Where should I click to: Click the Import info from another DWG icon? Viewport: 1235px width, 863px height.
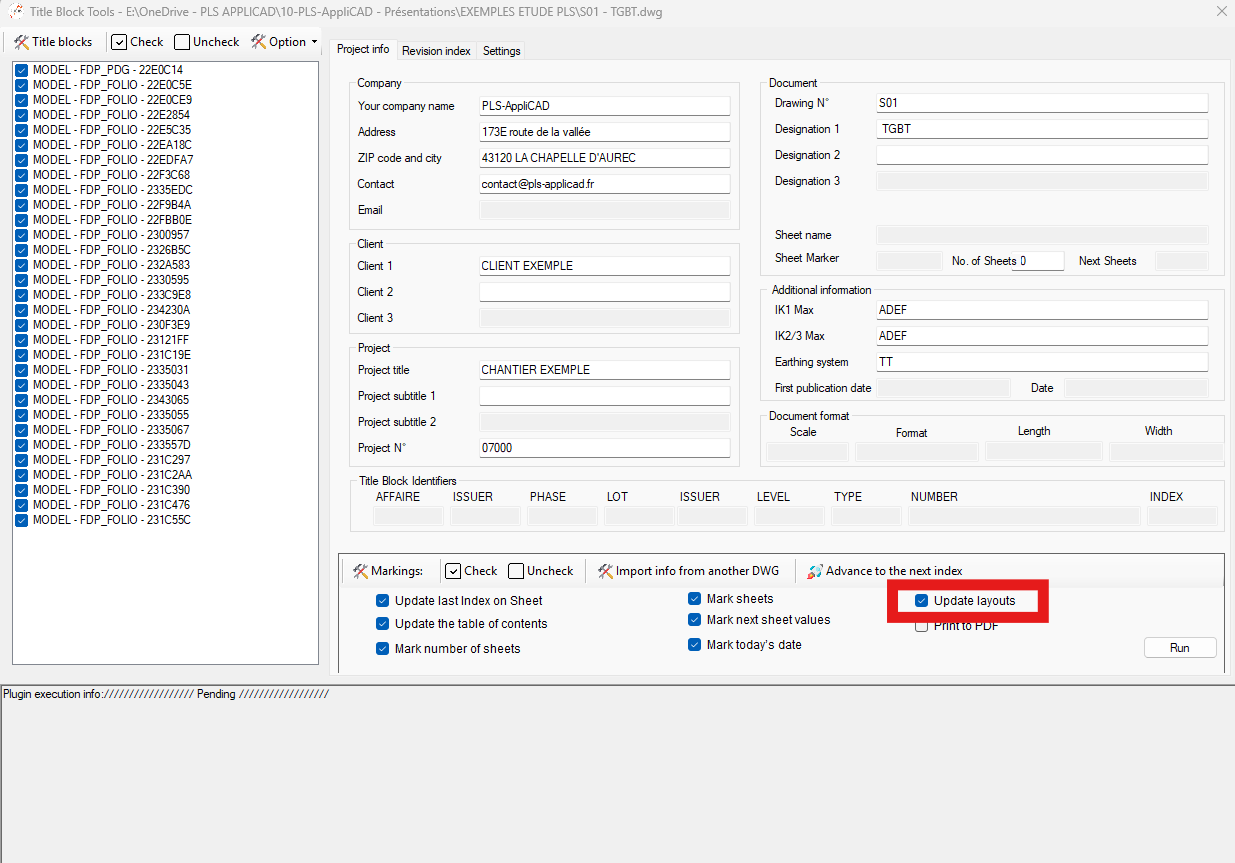tap(605, 571)
